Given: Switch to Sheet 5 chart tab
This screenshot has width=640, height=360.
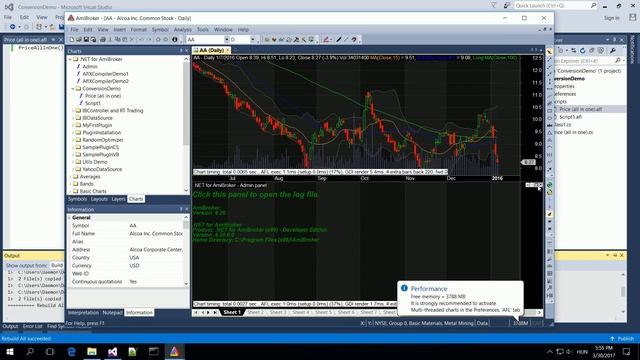Looking at the screenshot, I should [323, 312].
